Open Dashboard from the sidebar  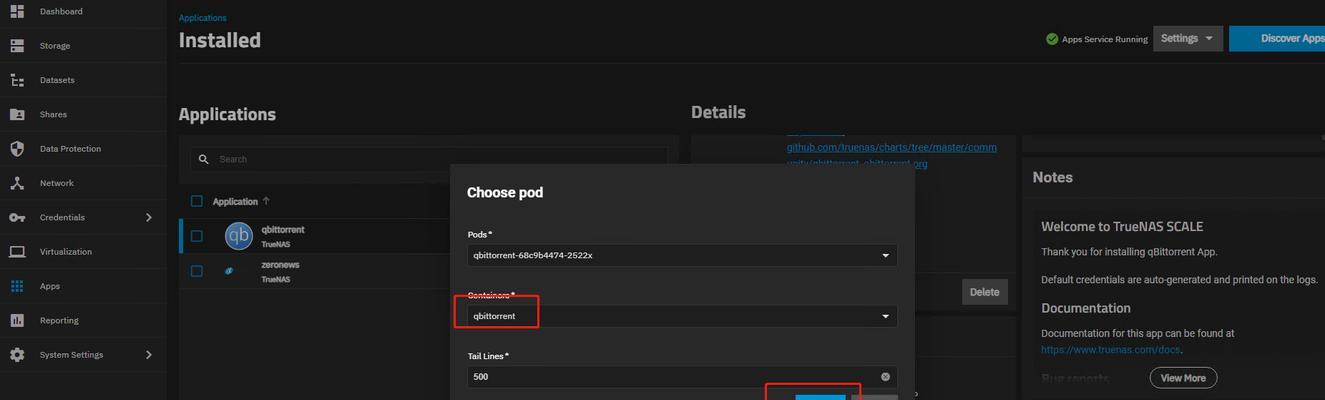(61, 11)
